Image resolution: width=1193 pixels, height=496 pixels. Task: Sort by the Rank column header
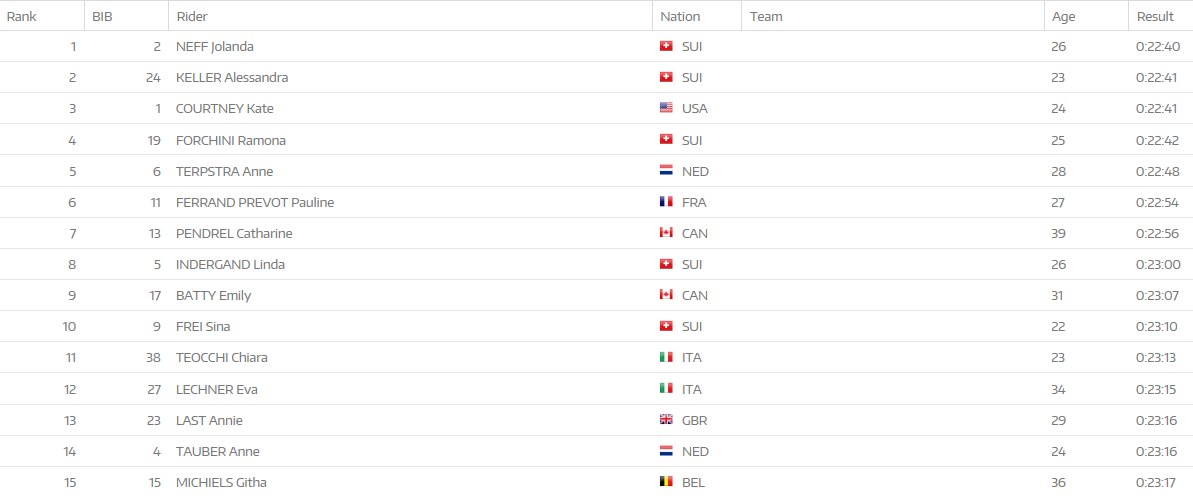(22, 16)
